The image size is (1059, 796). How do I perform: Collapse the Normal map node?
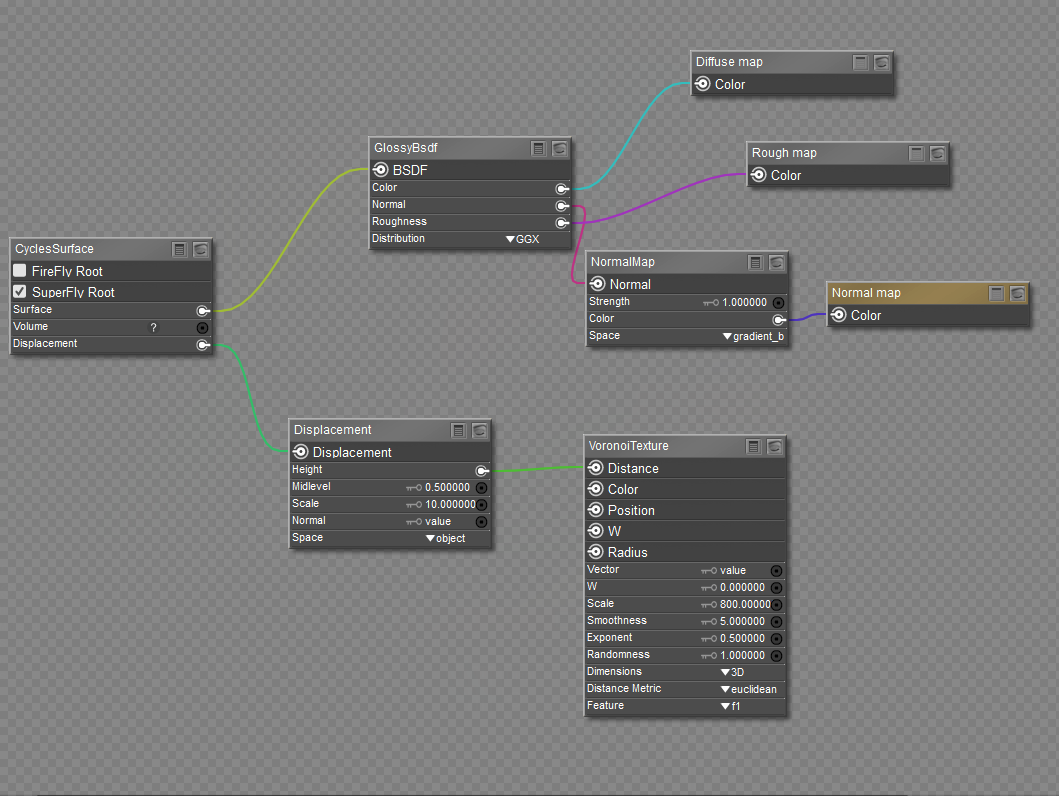coord(996,294)
